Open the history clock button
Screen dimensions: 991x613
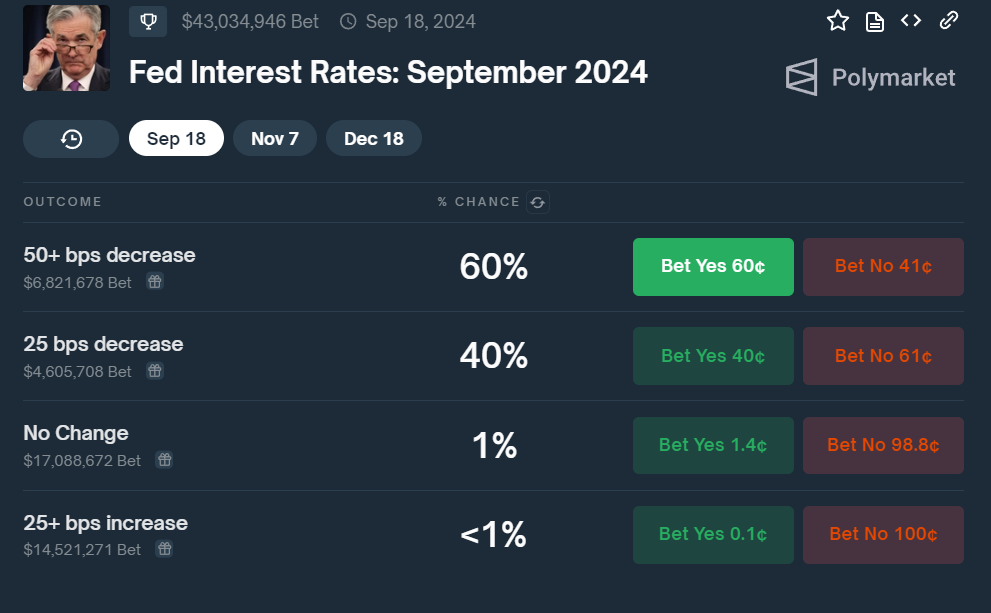71,139
